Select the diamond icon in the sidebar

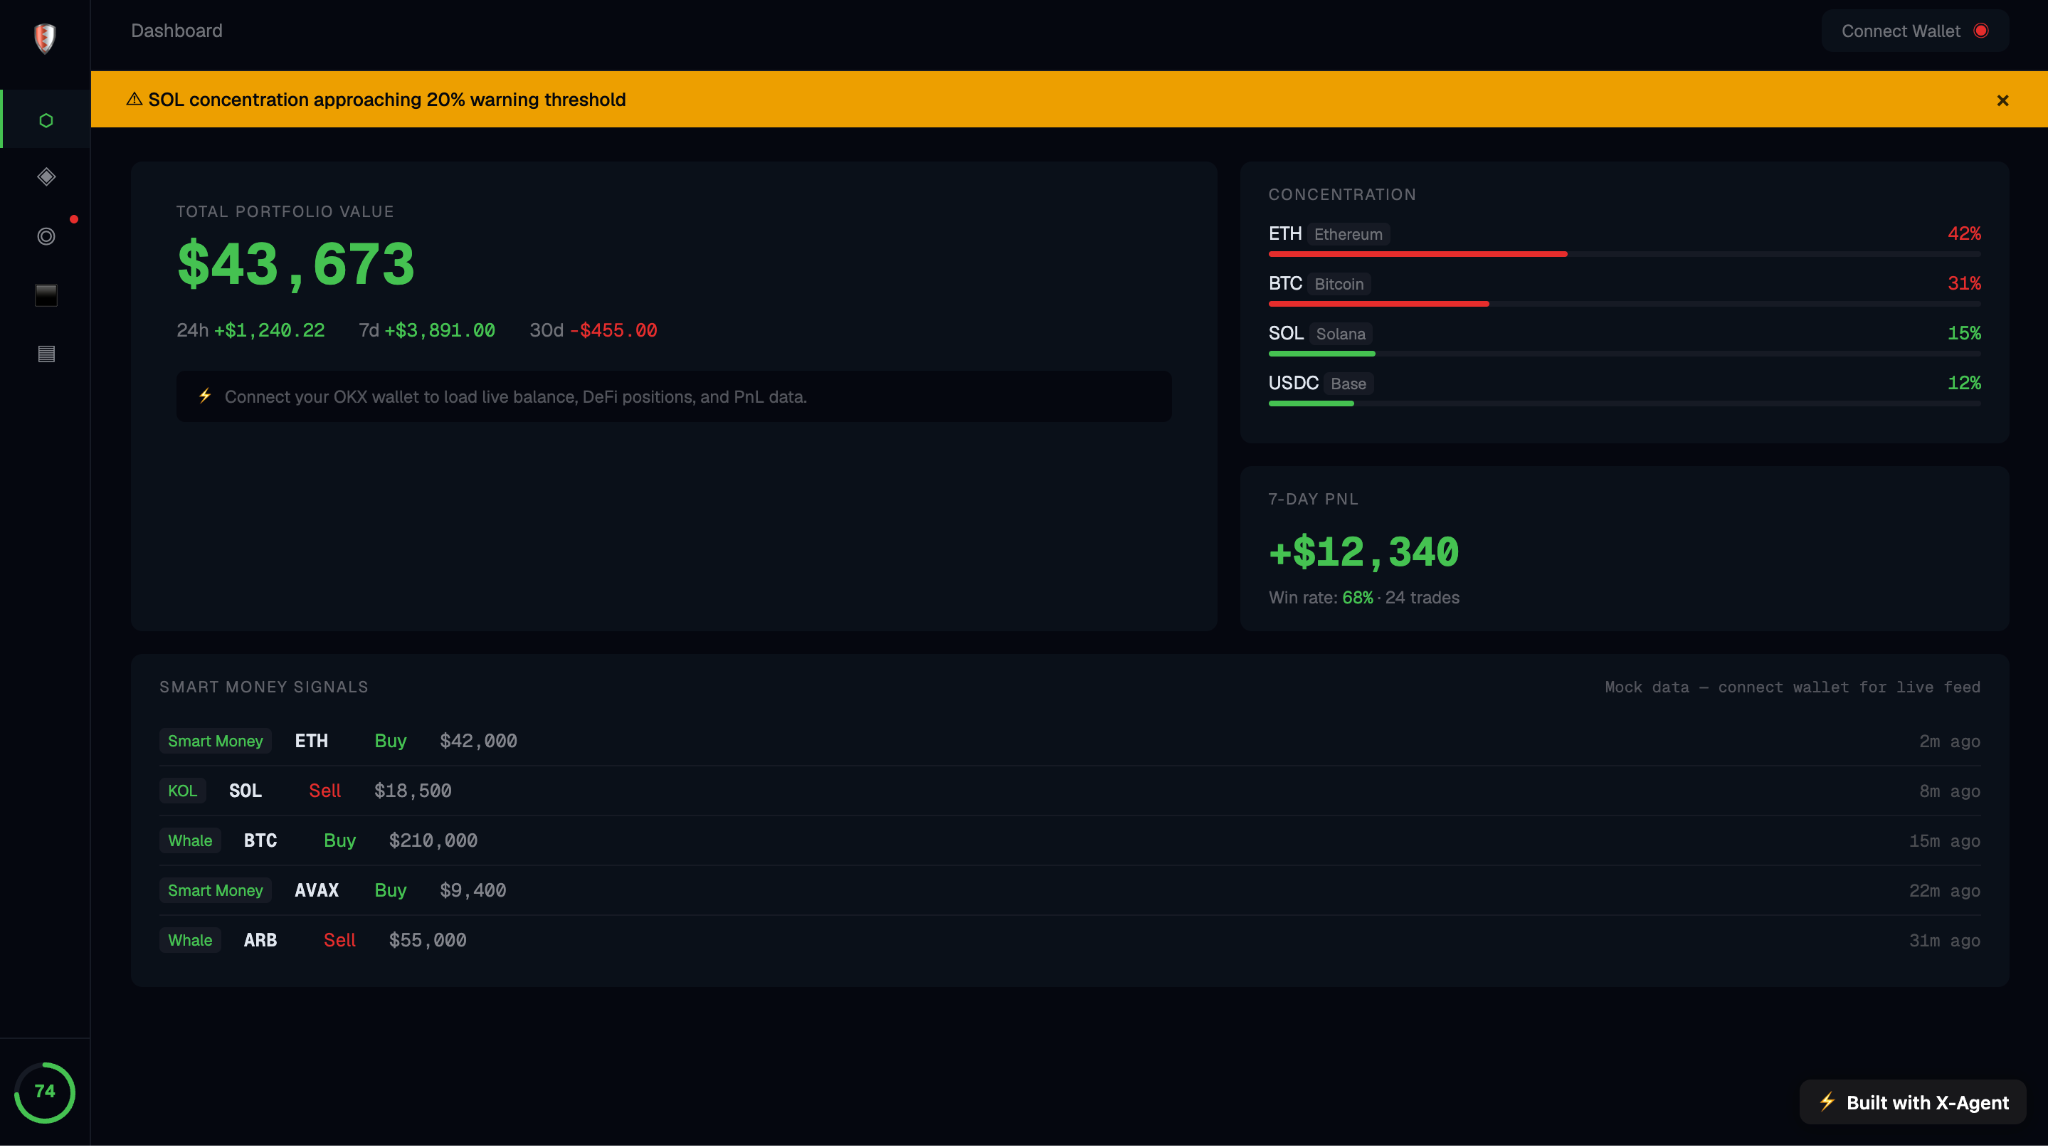[46, 177]
